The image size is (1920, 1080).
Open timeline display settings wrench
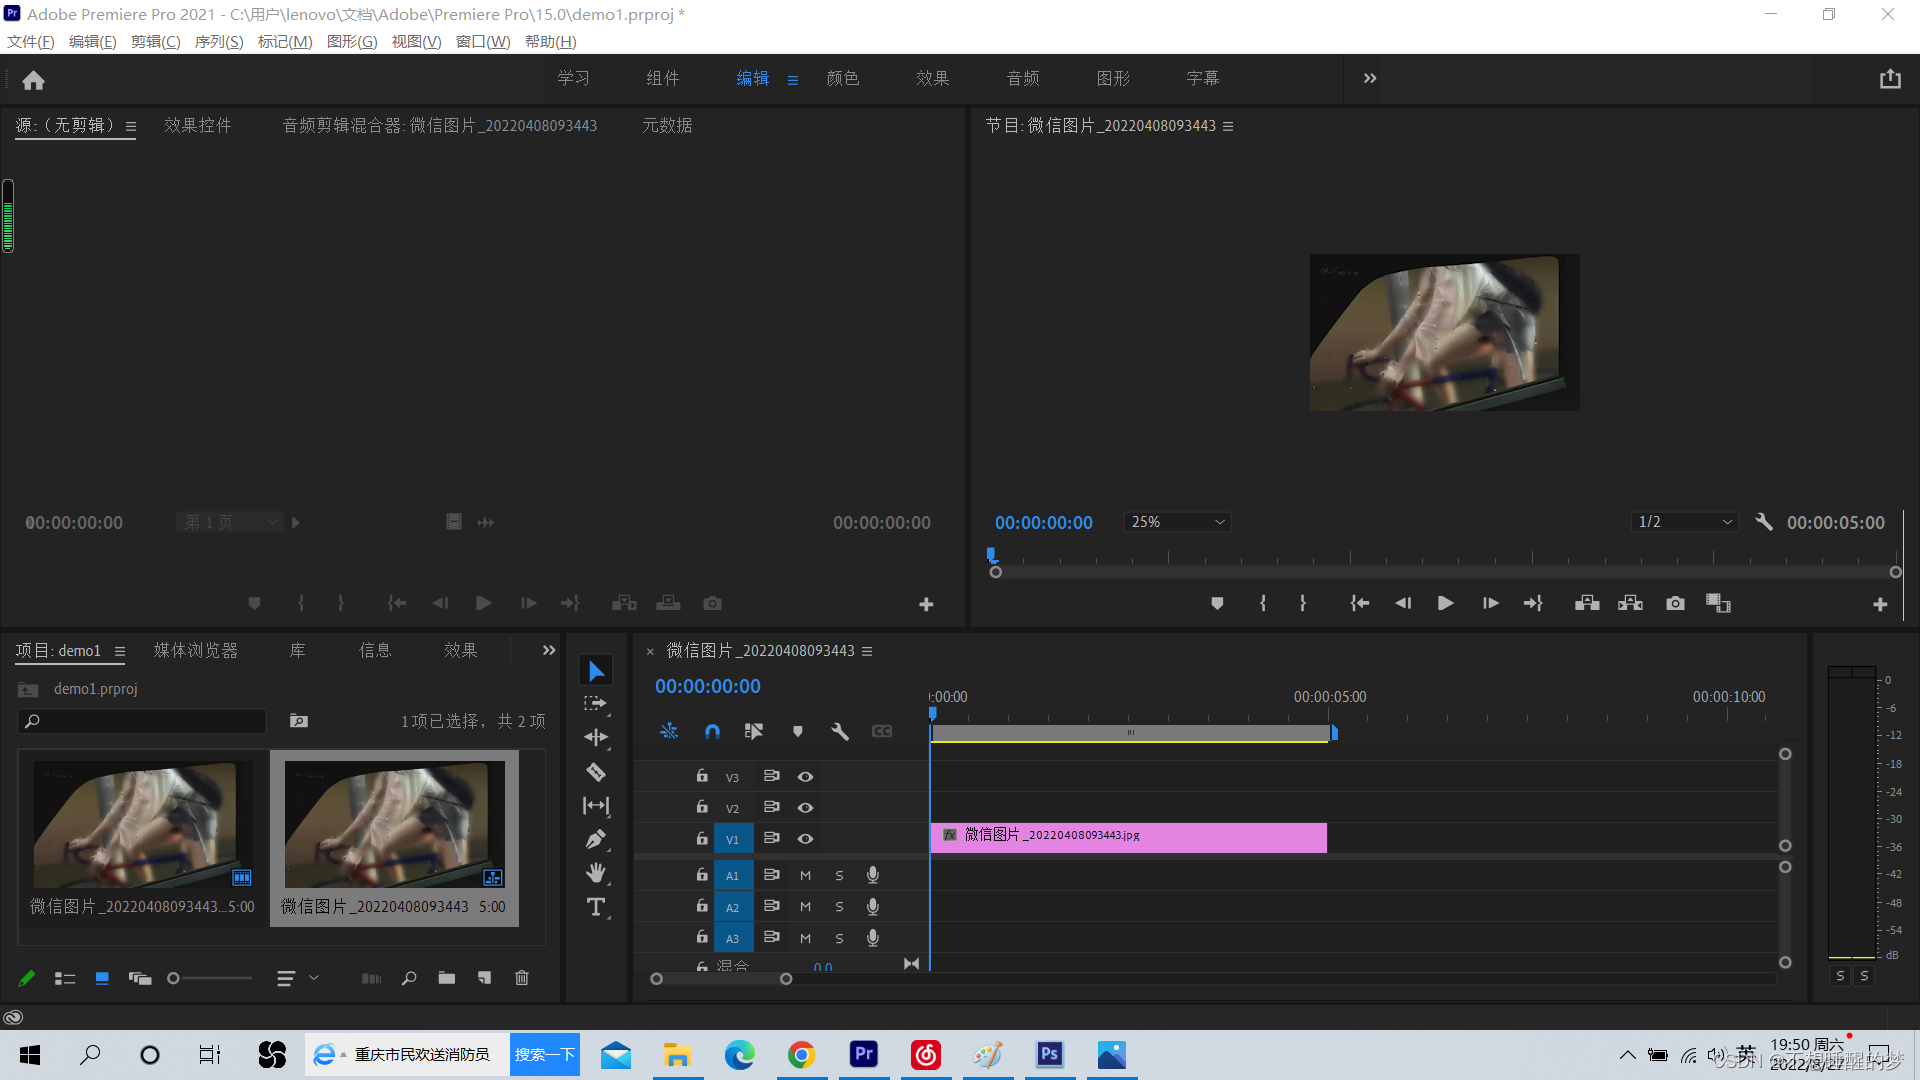point(840,732)
